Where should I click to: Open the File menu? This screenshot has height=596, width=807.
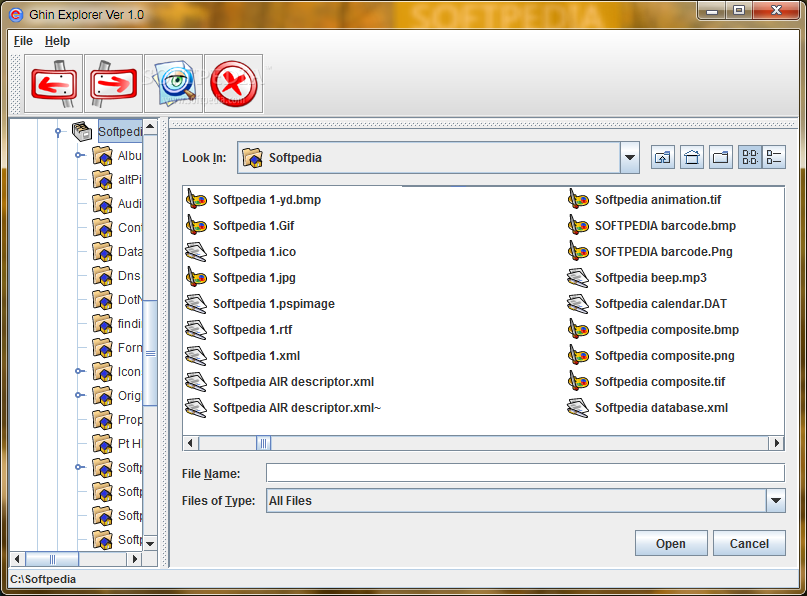23,41
